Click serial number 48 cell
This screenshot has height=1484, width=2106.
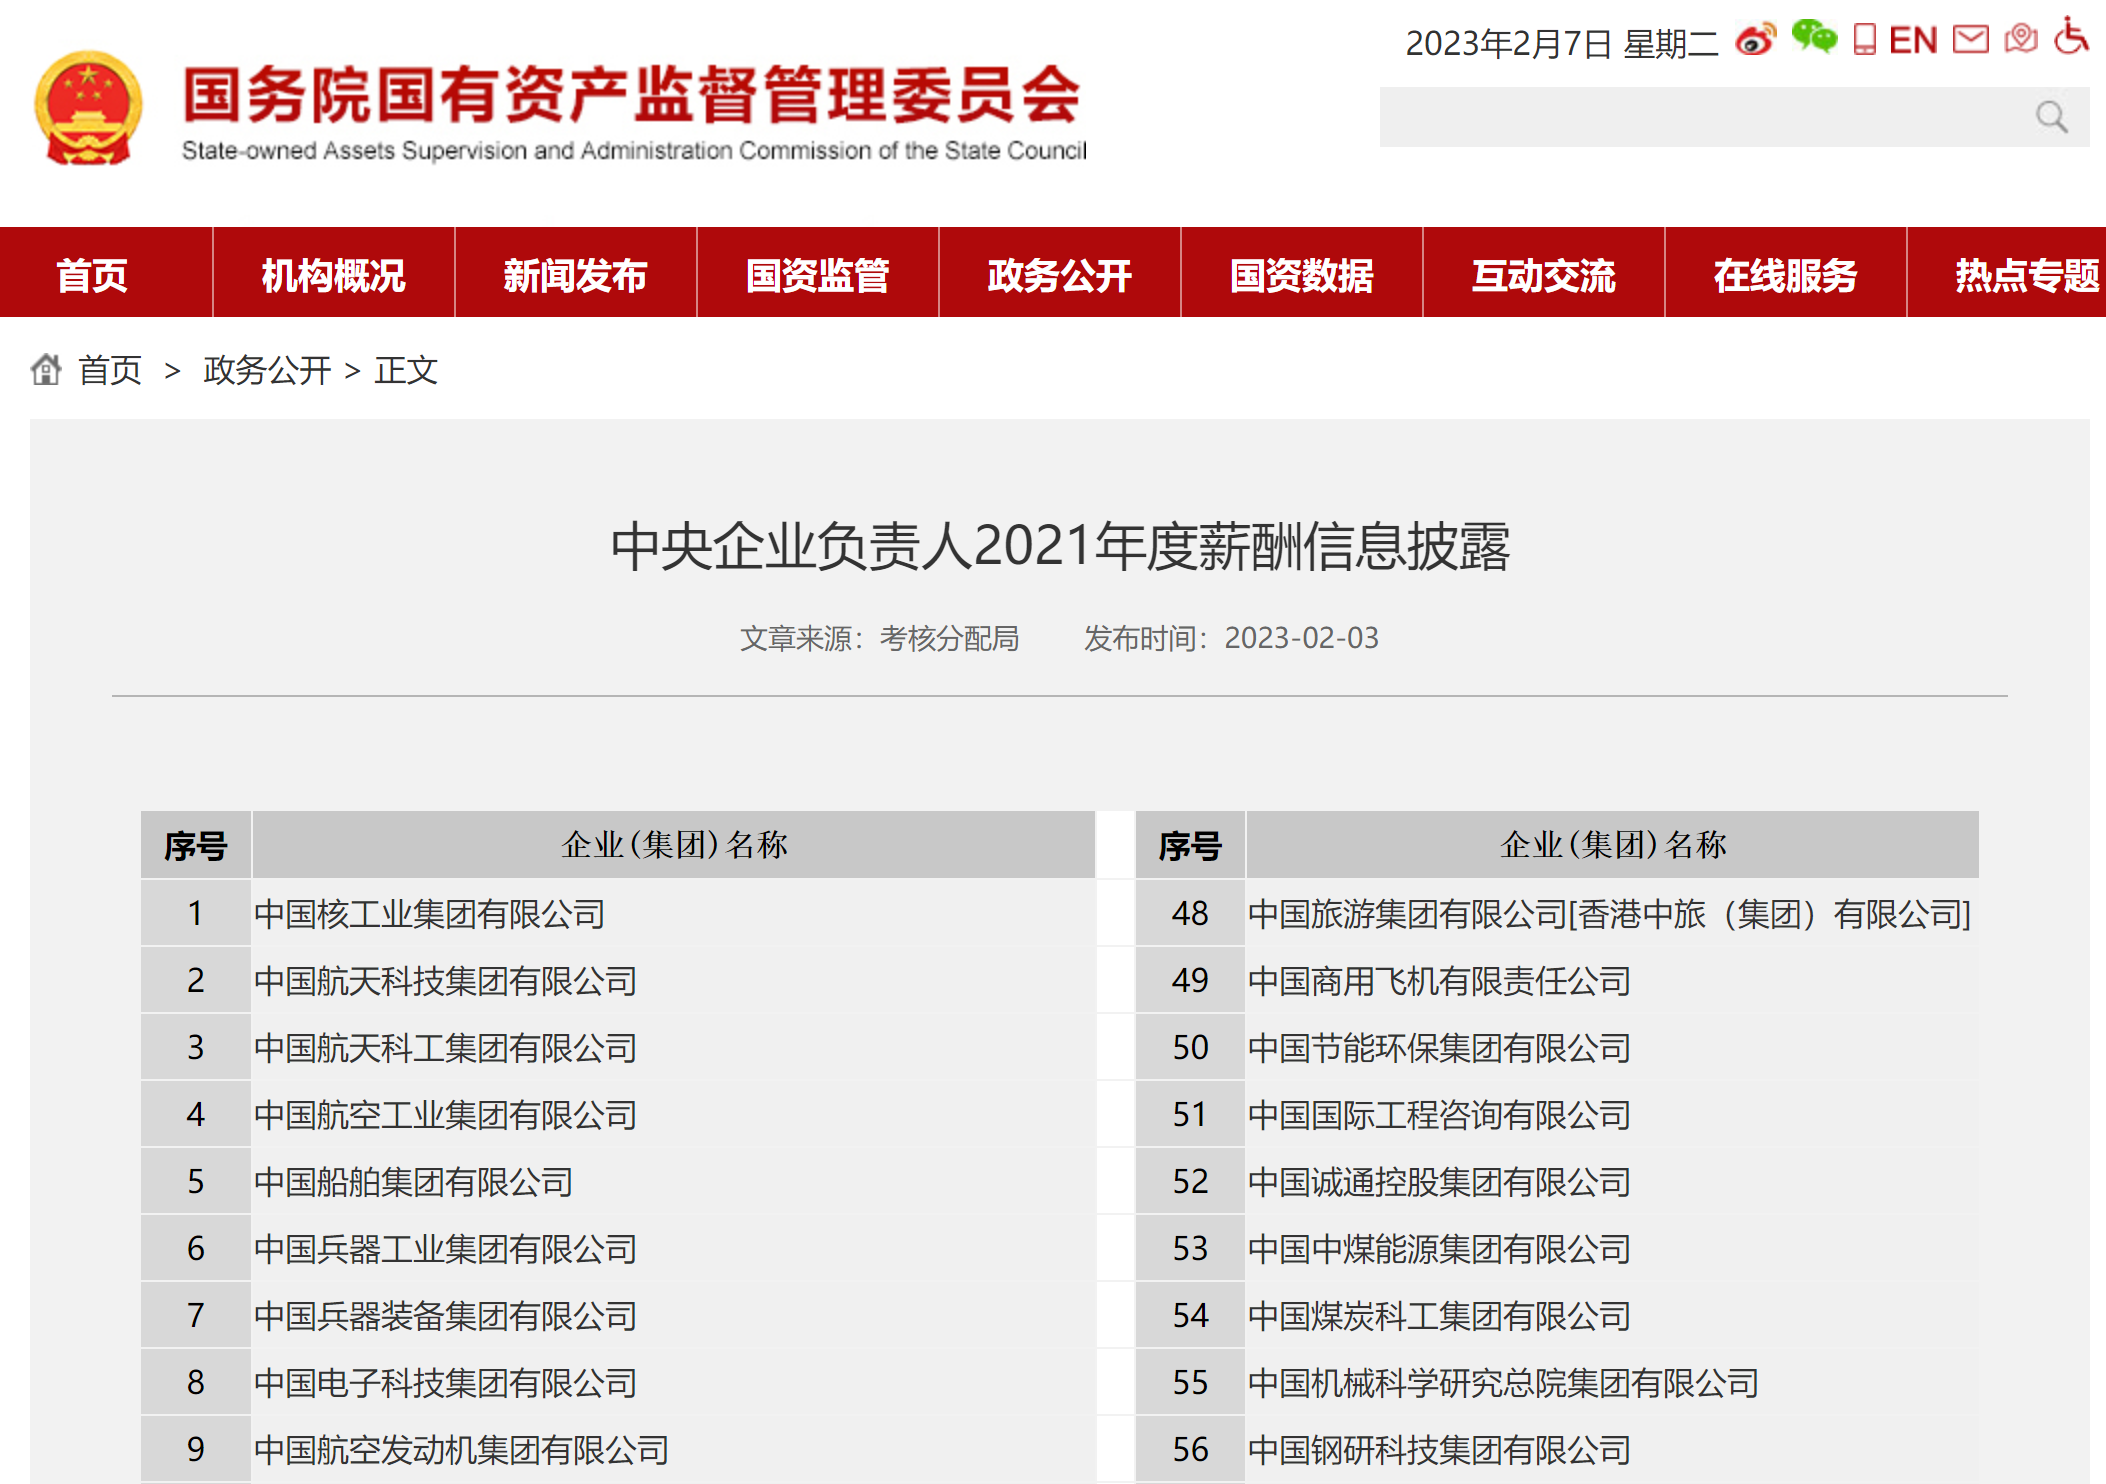[1190, 913]
